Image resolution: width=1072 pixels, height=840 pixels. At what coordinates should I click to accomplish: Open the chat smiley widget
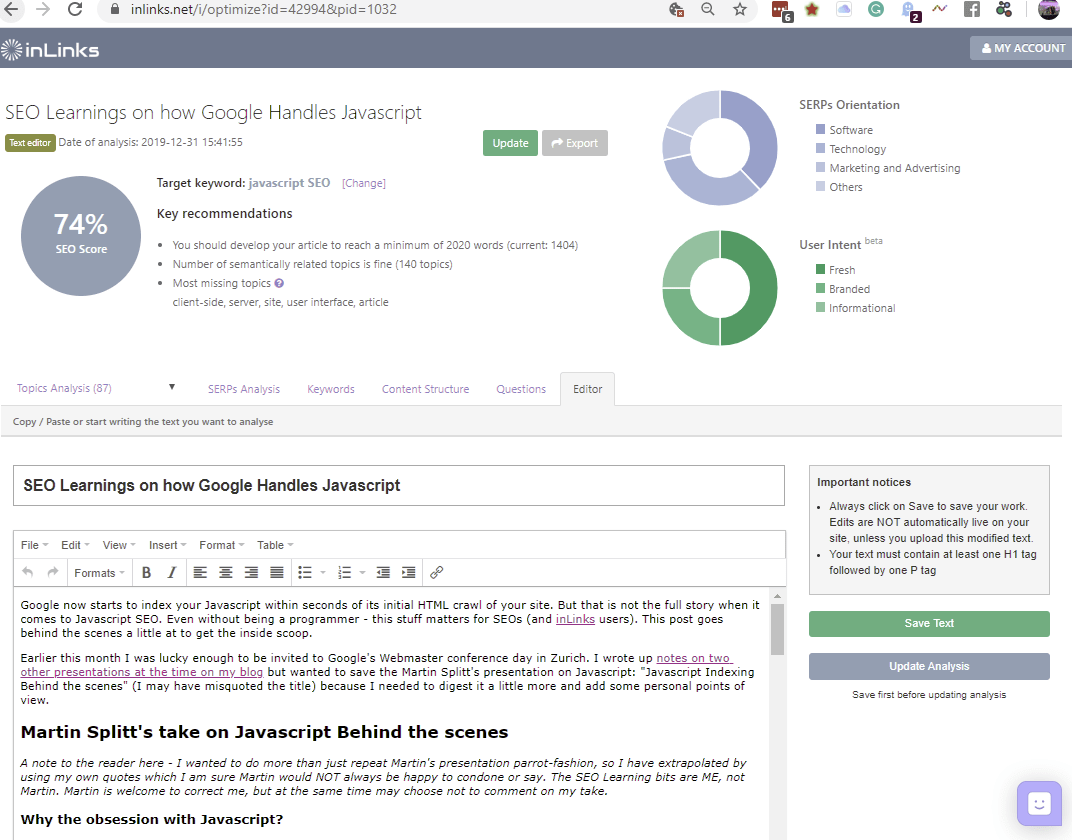[1039, 803]
